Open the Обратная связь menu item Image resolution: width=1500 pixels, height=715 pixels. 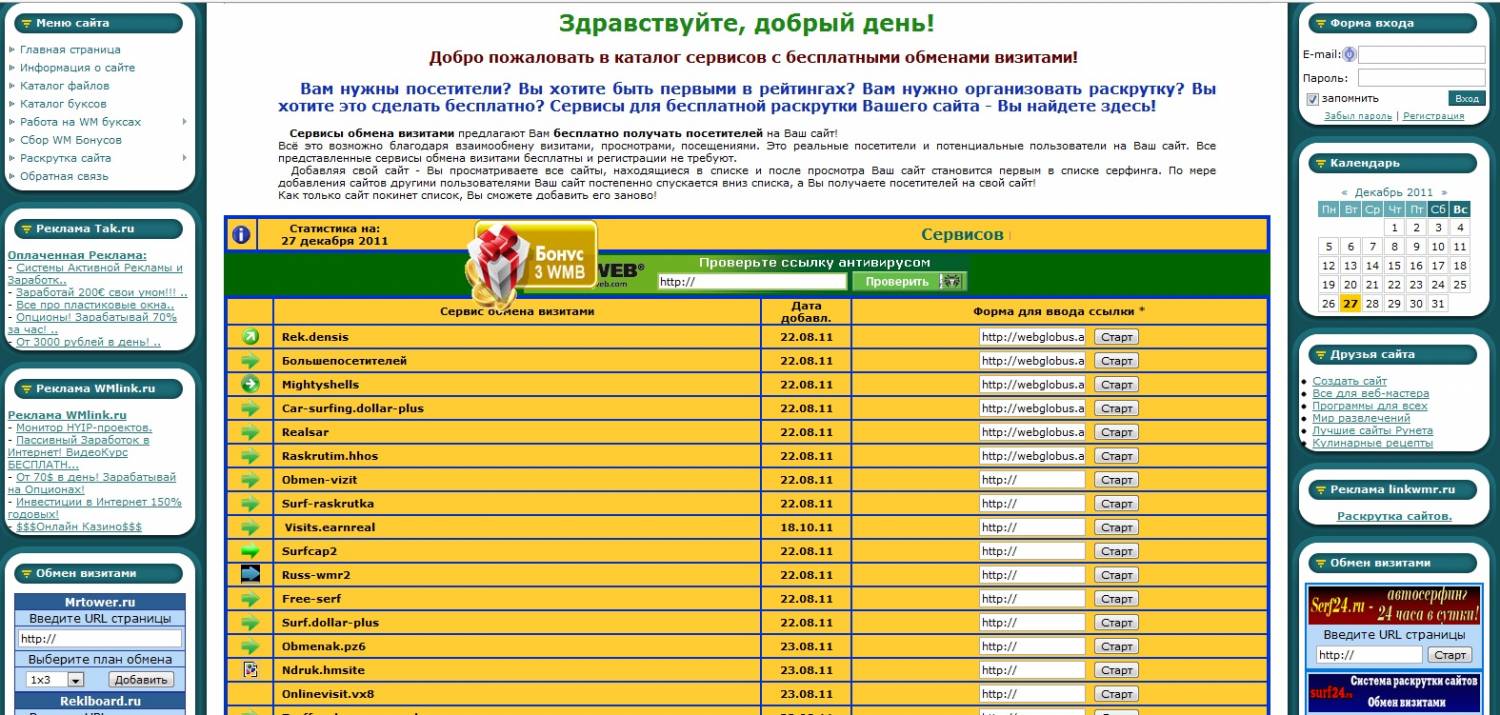point(64,176)
